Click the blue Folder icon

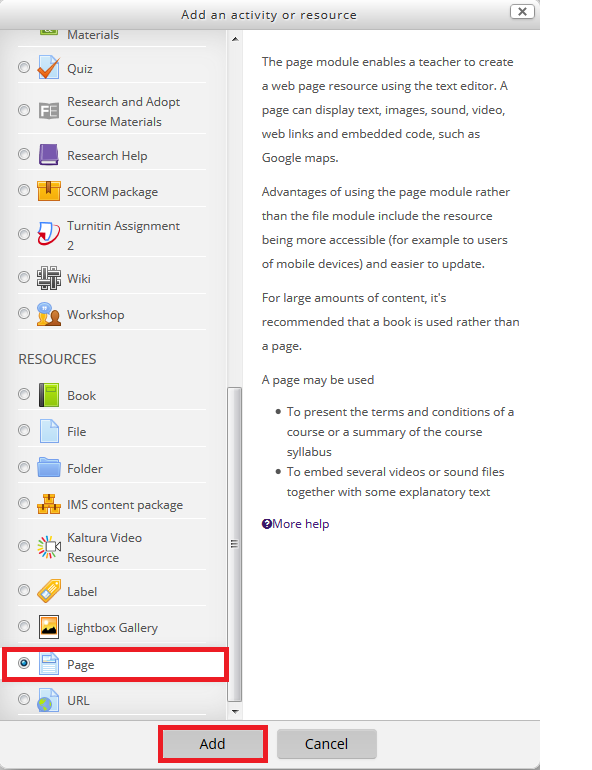tap(49, 468)
